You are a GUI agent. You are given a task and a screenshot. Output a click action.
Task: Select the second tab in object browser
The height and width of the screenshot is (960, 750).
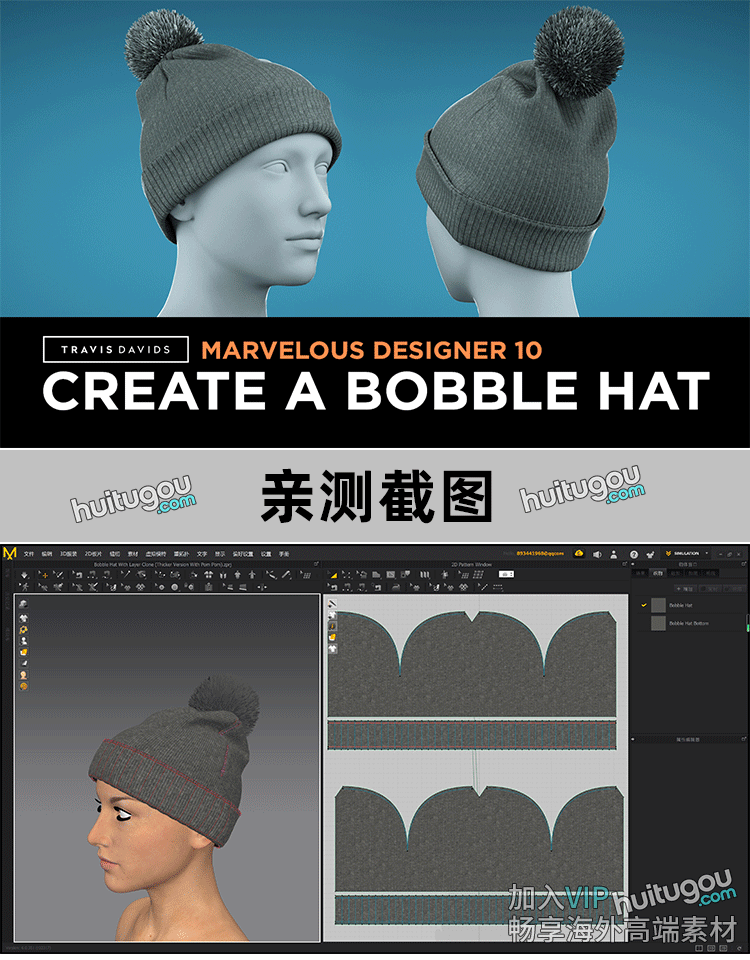click(657, 573)
